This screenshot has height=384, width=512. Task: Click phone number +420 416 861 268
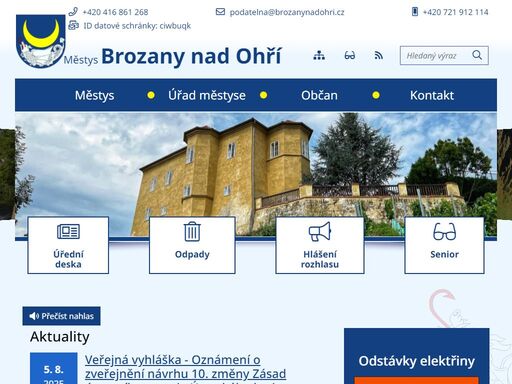pyautogui.click(x=115, y=12)
